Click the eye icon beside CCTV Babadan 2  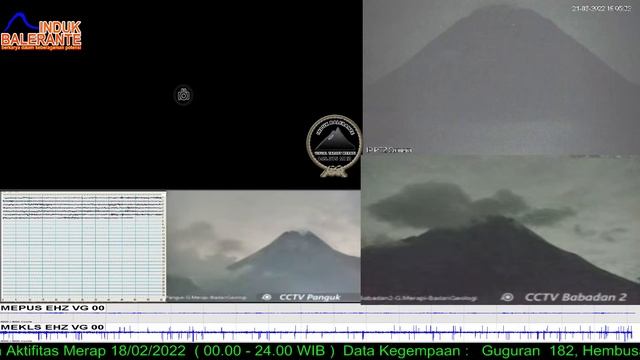(x=507, y=297)
